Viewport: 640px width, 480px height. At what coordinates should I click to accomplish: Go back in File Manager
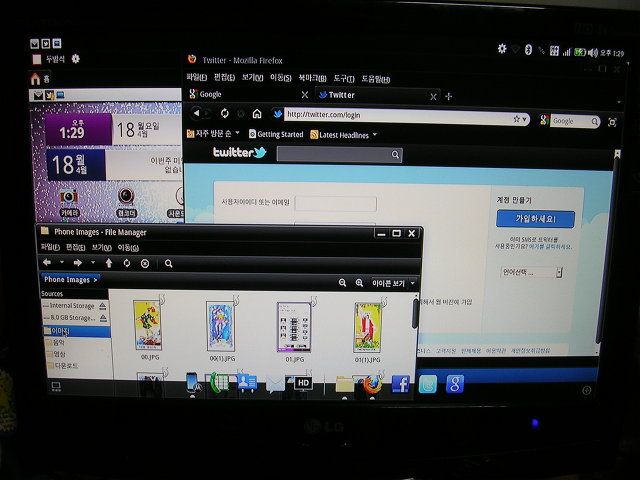pyautogui.click(x=47, y=262)
